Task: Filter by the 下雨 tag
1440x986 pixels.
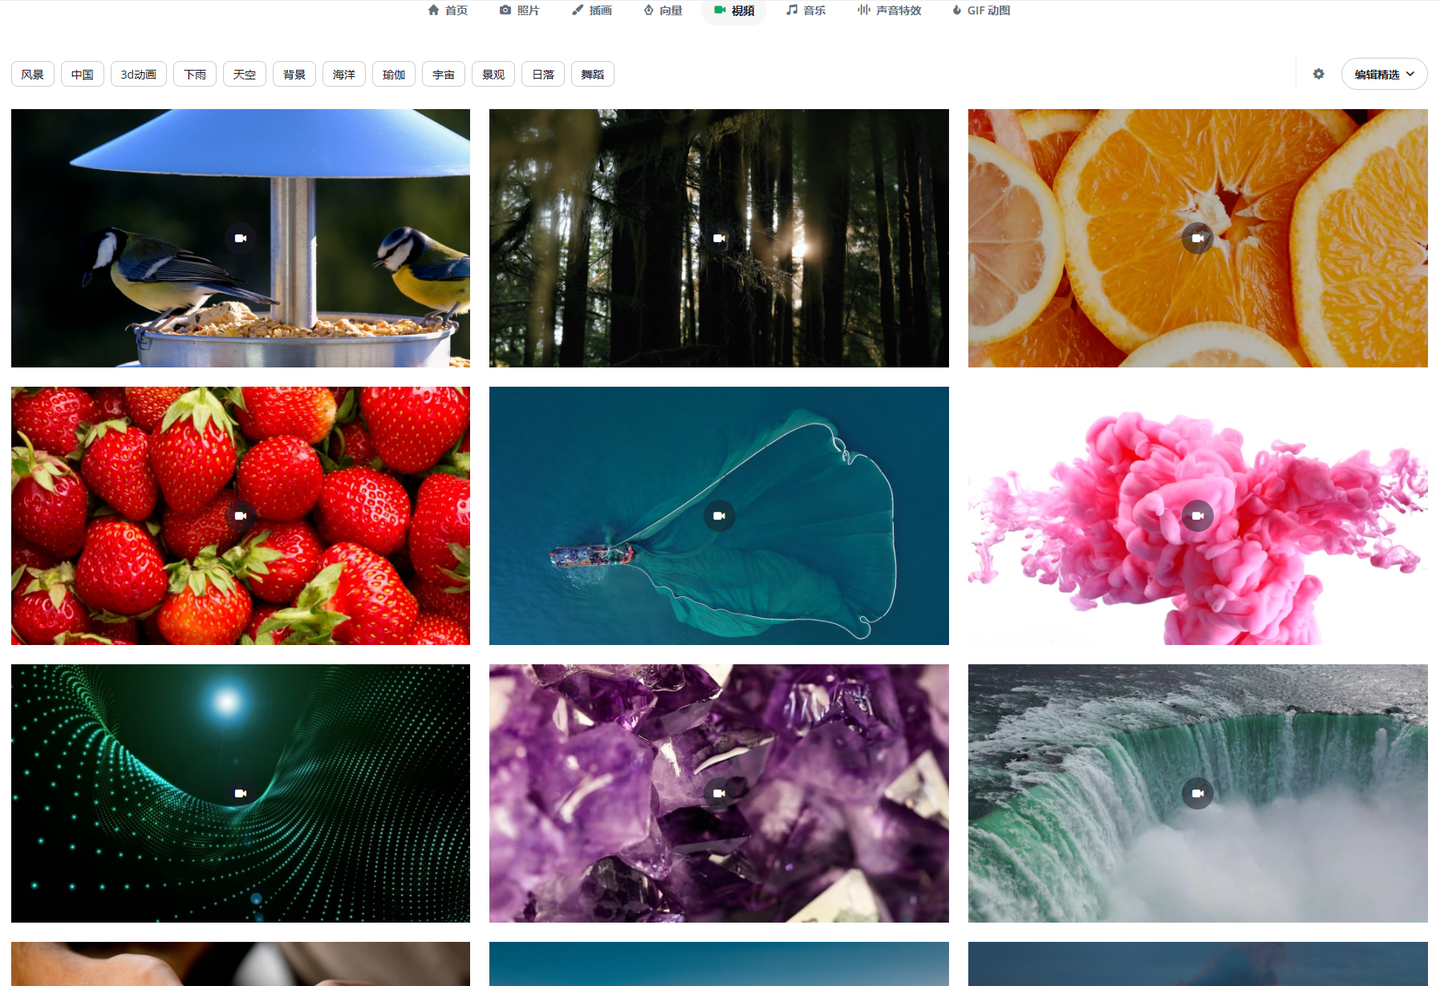Action: (x=195, y=74)
